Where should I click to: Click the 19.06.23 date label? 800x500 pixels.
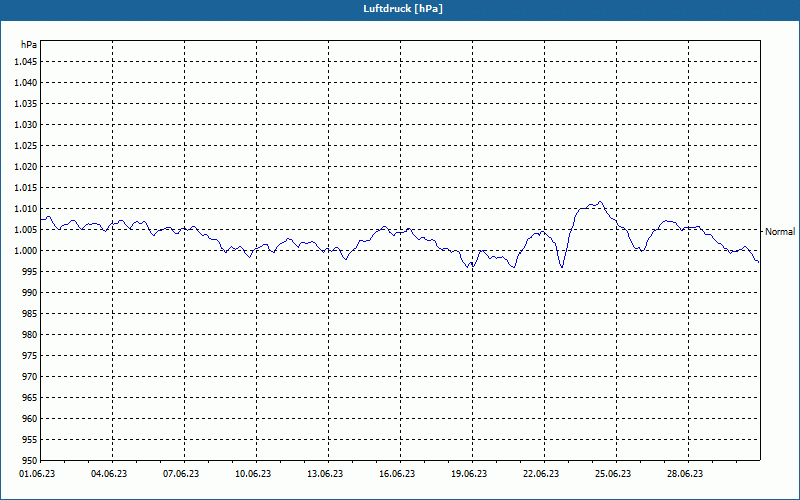pos(468,474)
